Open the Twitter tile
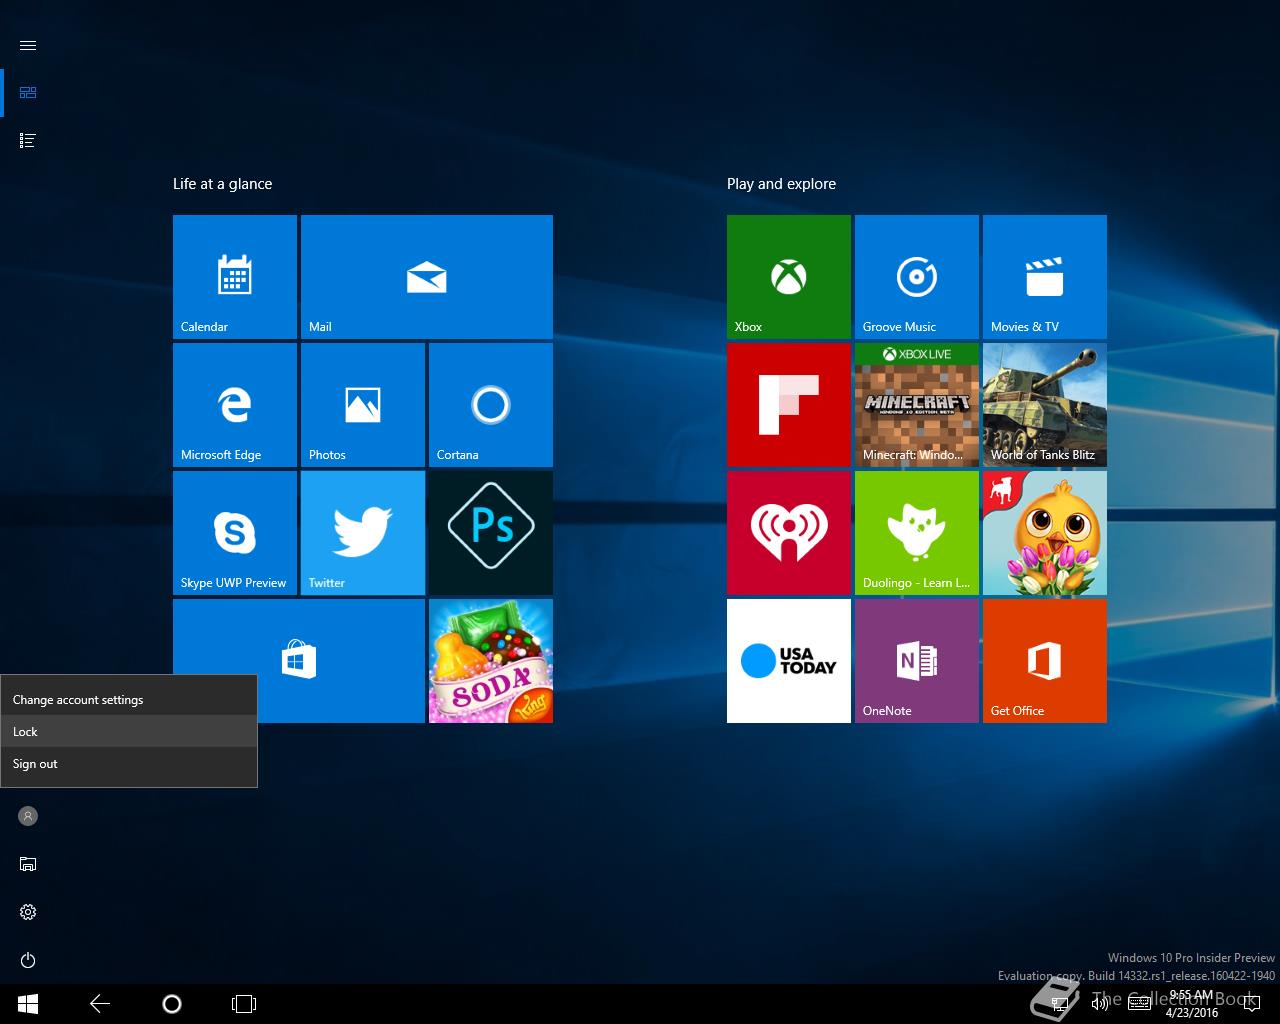The width and height of the screenshot is (1280, 1024). coord(363,533)
